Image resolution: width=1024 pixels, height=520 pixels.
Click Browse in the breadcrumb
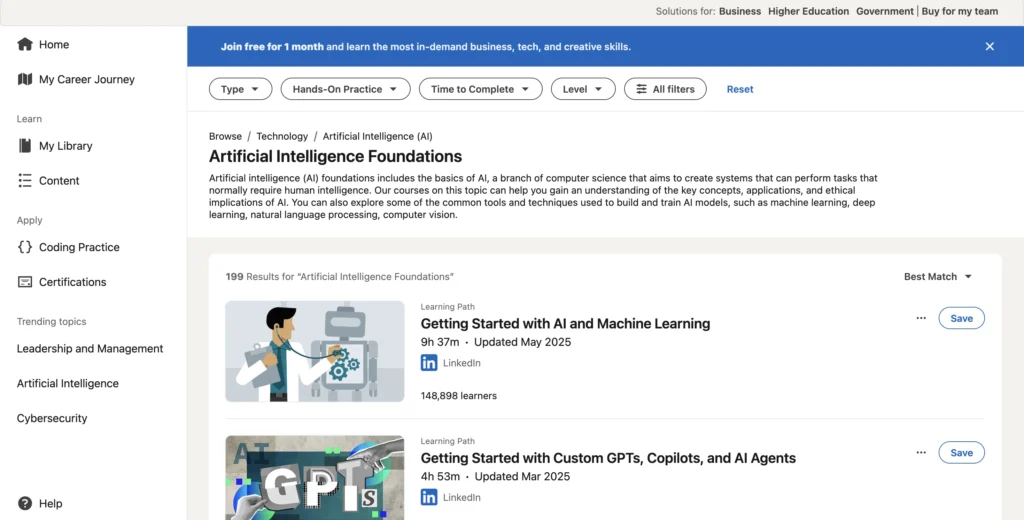tap(225, 136)
